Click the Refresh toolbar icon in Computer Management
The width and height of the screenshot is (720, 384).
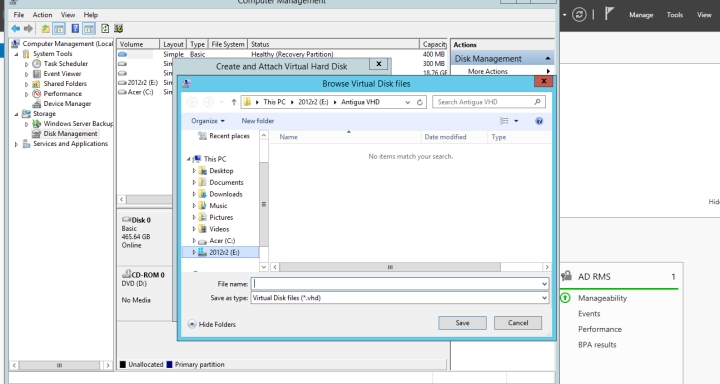pos(105,28)
